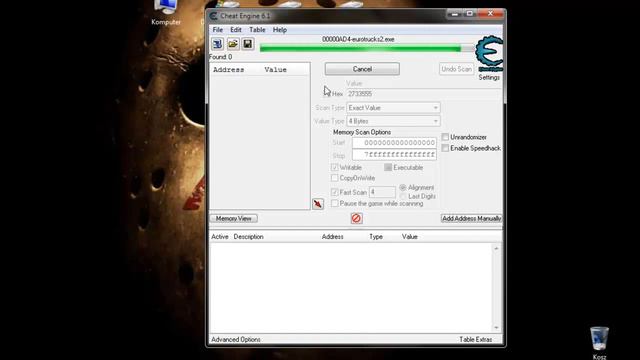Viewport: 640px width, 360px height.
Task: Check Pause the game while scanning
Action: [x=335, y=203]
